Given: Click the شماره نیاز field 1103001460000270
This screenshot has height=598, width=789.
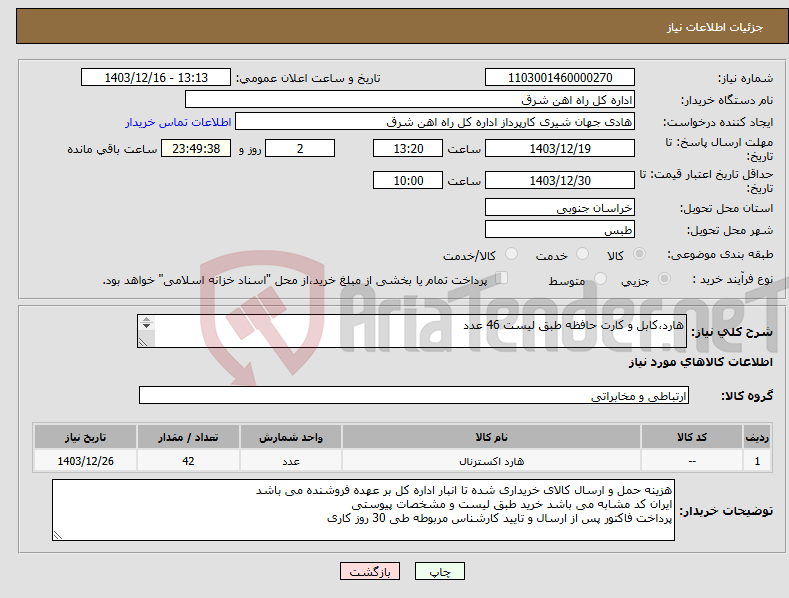Looking at the screenshot, I should click(x=560, y=78).
